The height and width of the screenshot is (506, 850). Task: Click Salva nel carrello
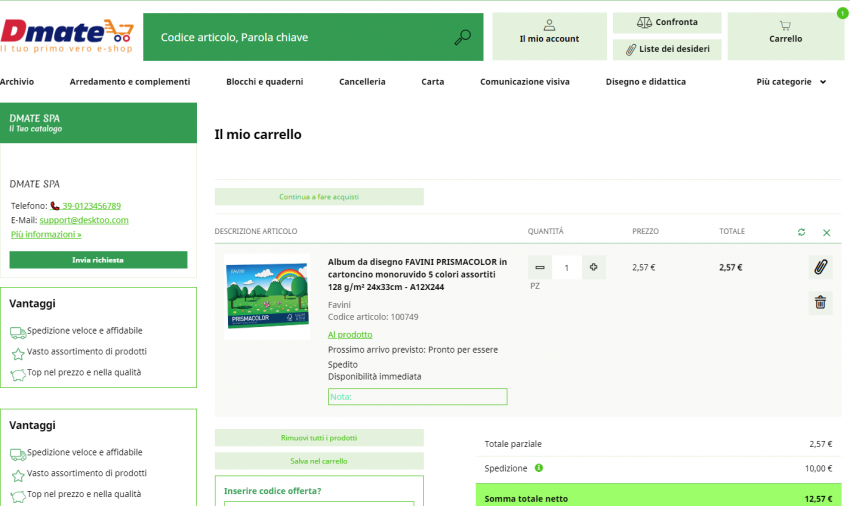pos(319,461)
